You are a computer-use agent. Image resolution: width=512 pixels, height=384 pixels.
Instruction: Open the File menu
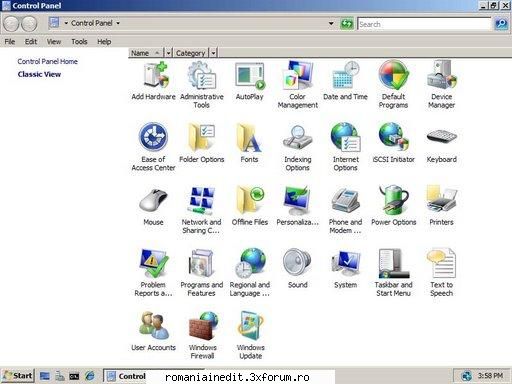point(10,42)
